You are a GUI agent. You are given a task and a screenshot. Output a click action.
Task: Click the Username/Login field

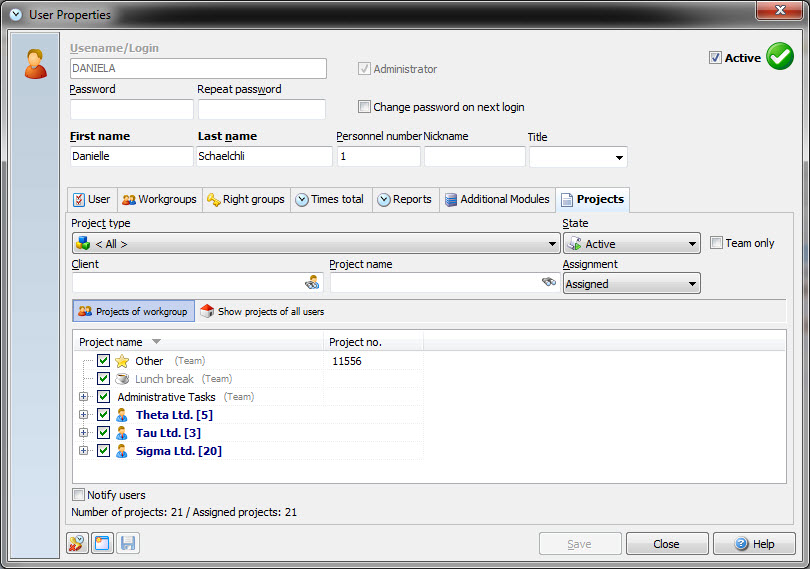pyautogui.click(x=198, y=68)
